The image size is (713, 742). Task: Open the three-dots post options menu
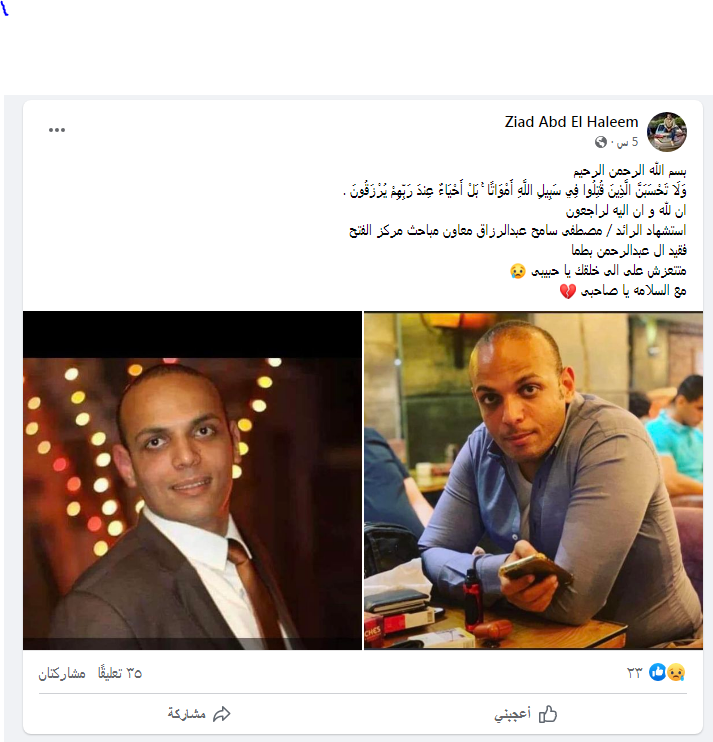pos(57,130)
